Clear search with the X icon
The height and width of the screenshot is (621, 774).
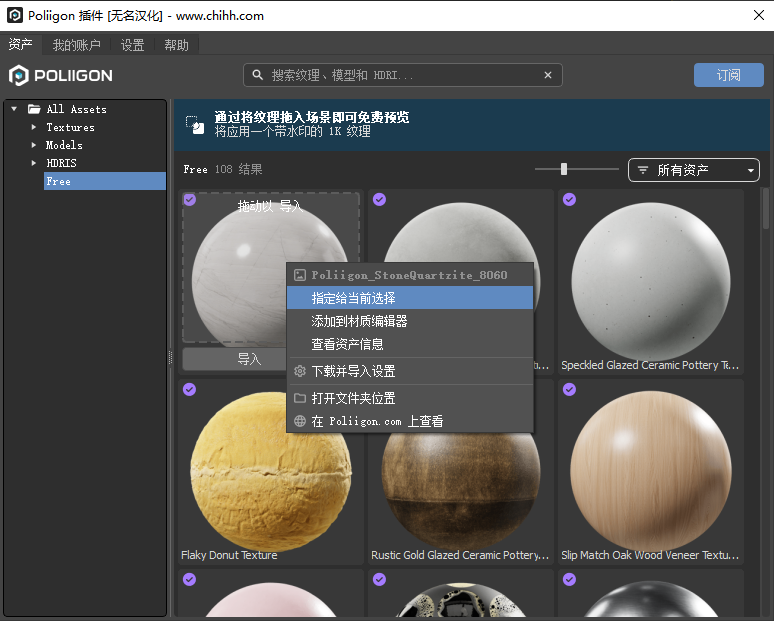click(x=548, y=75)
